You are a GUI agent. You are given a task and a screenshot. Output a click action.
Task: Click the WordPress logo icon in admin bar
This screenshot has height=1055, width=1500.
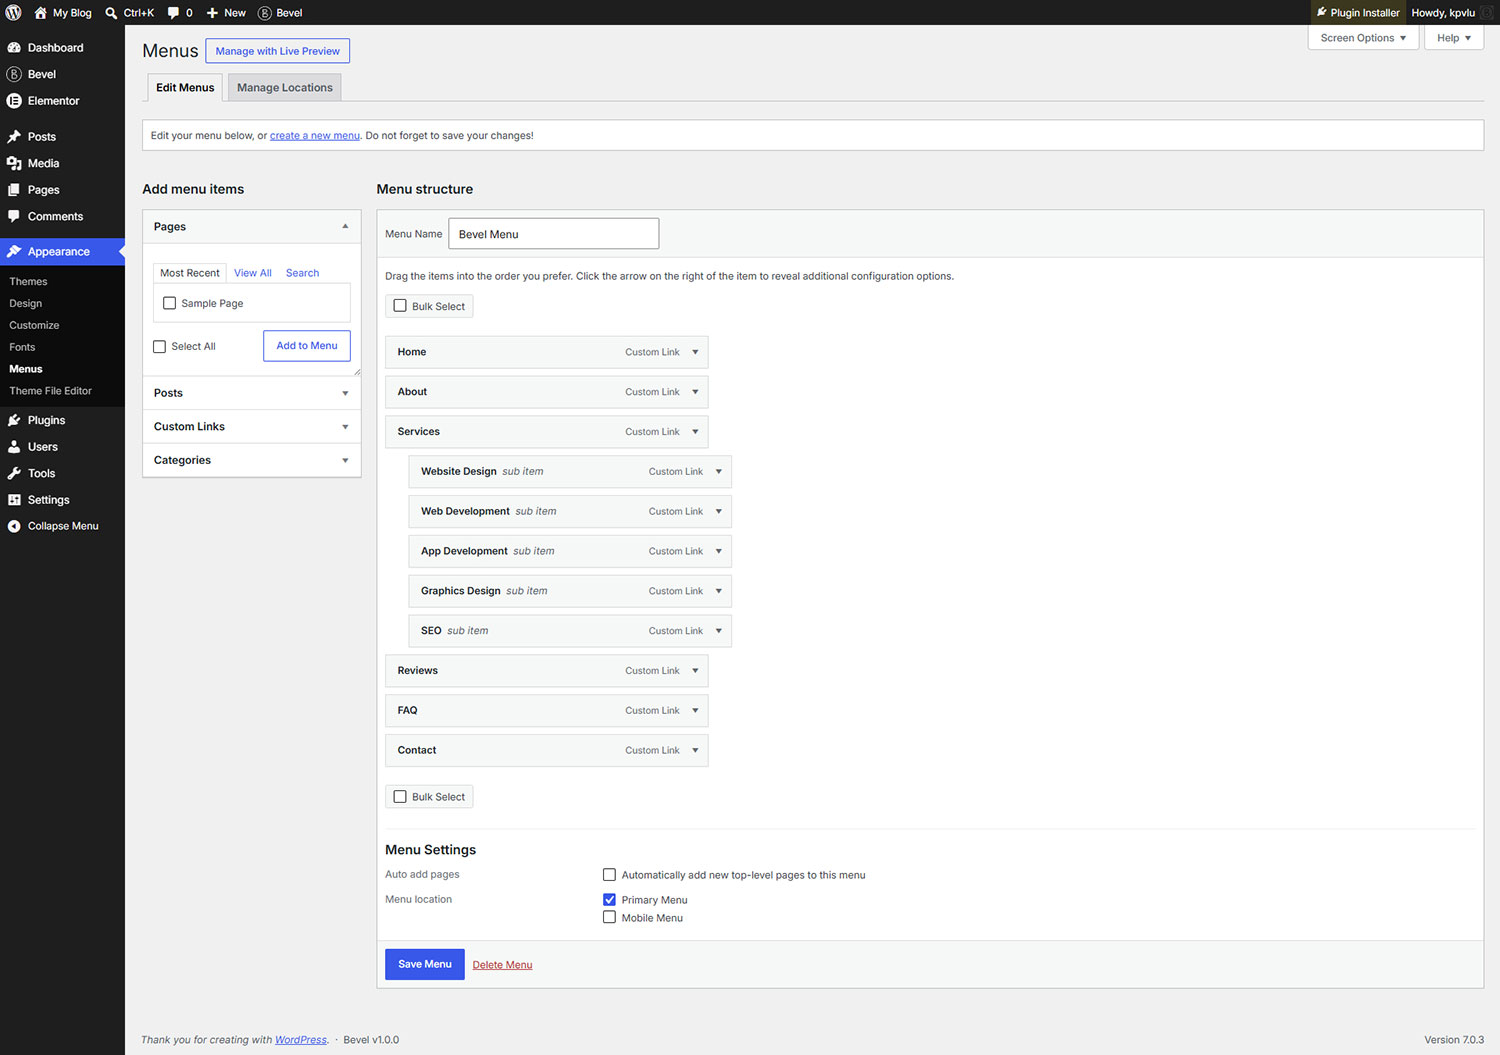pos(14,13)
